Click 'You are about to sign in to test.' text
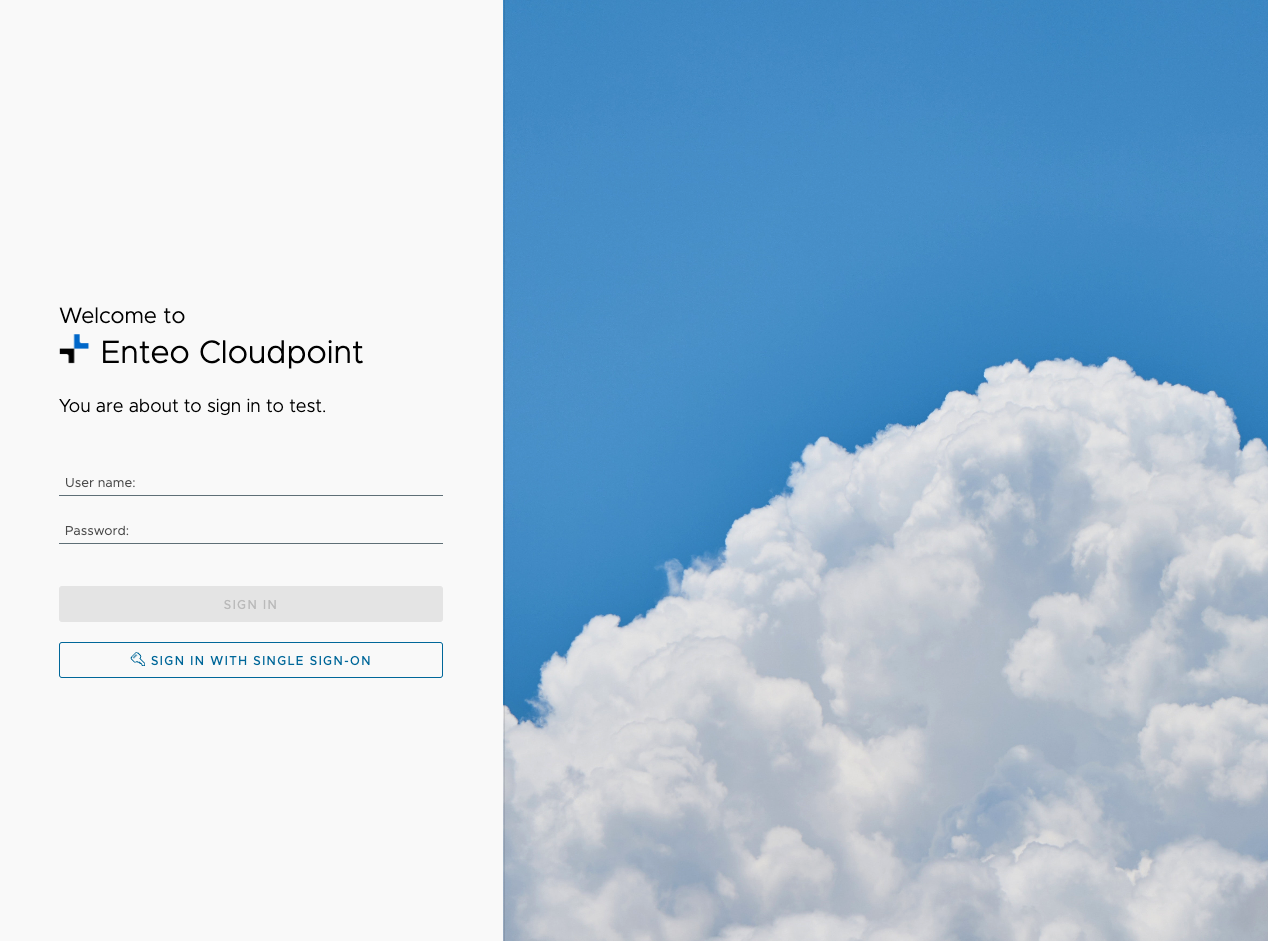This screenshot has height=941, width=1268. coord(193,406)
